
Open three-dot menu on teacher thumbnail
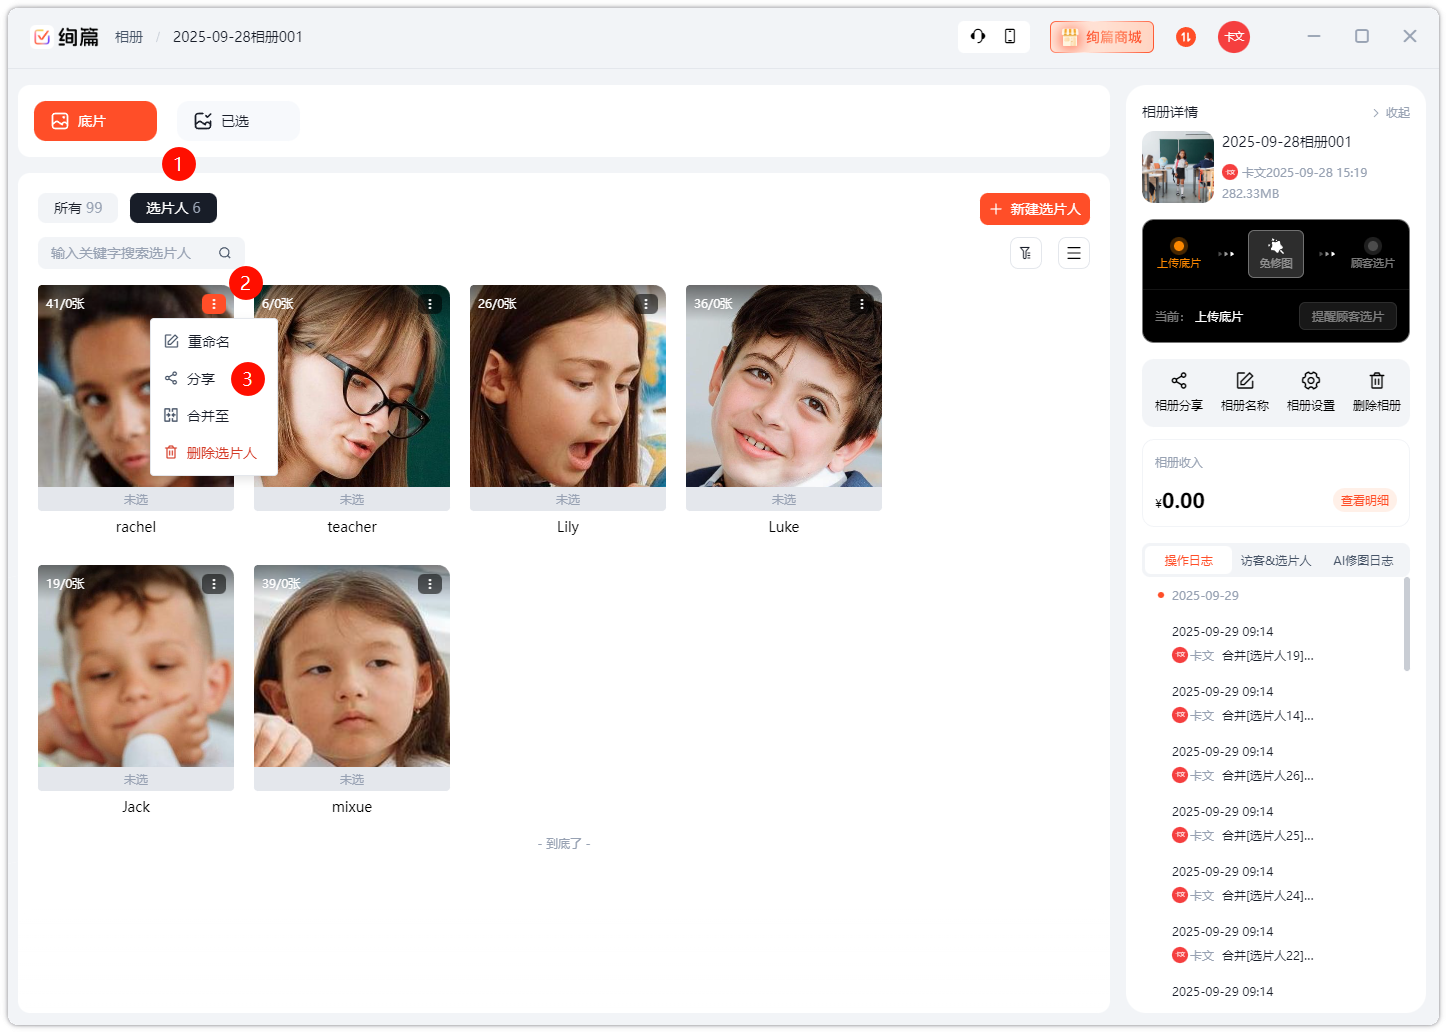429,304
